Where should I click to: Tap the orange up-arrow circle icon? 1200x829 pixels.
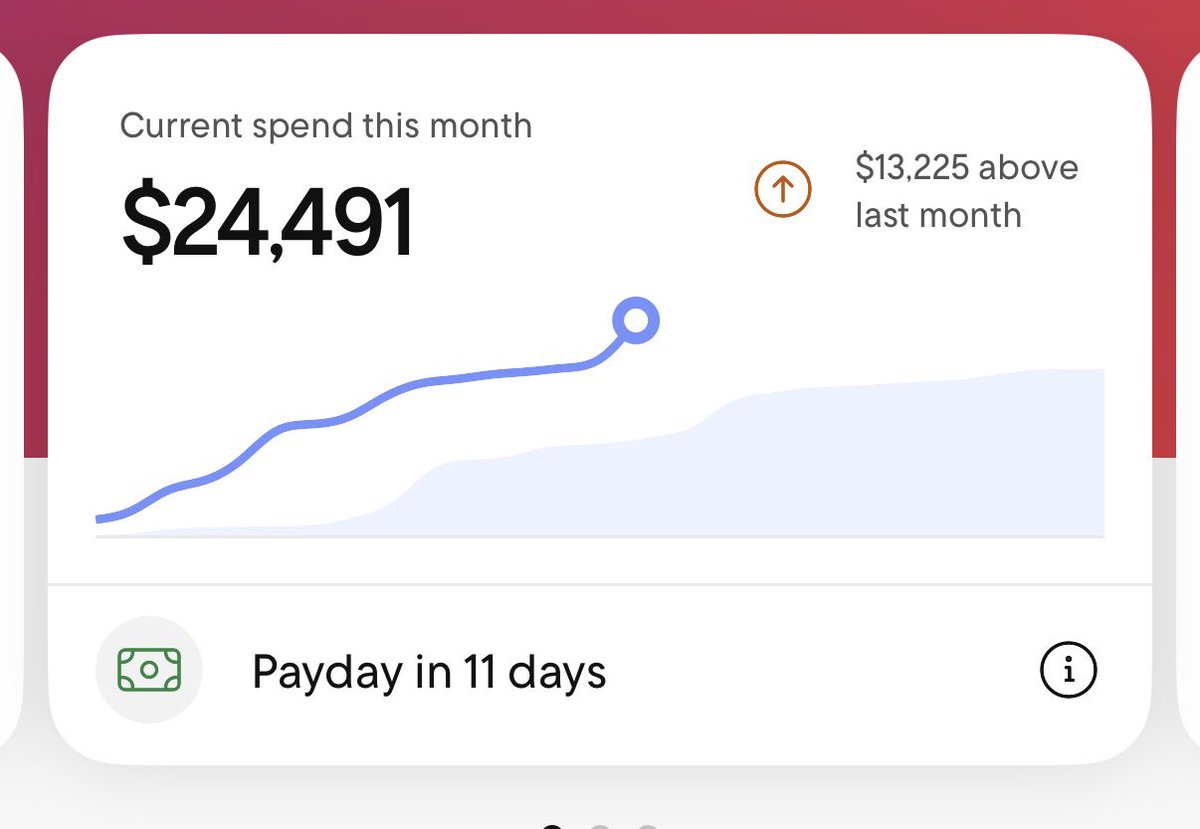[x=783, y=188]
